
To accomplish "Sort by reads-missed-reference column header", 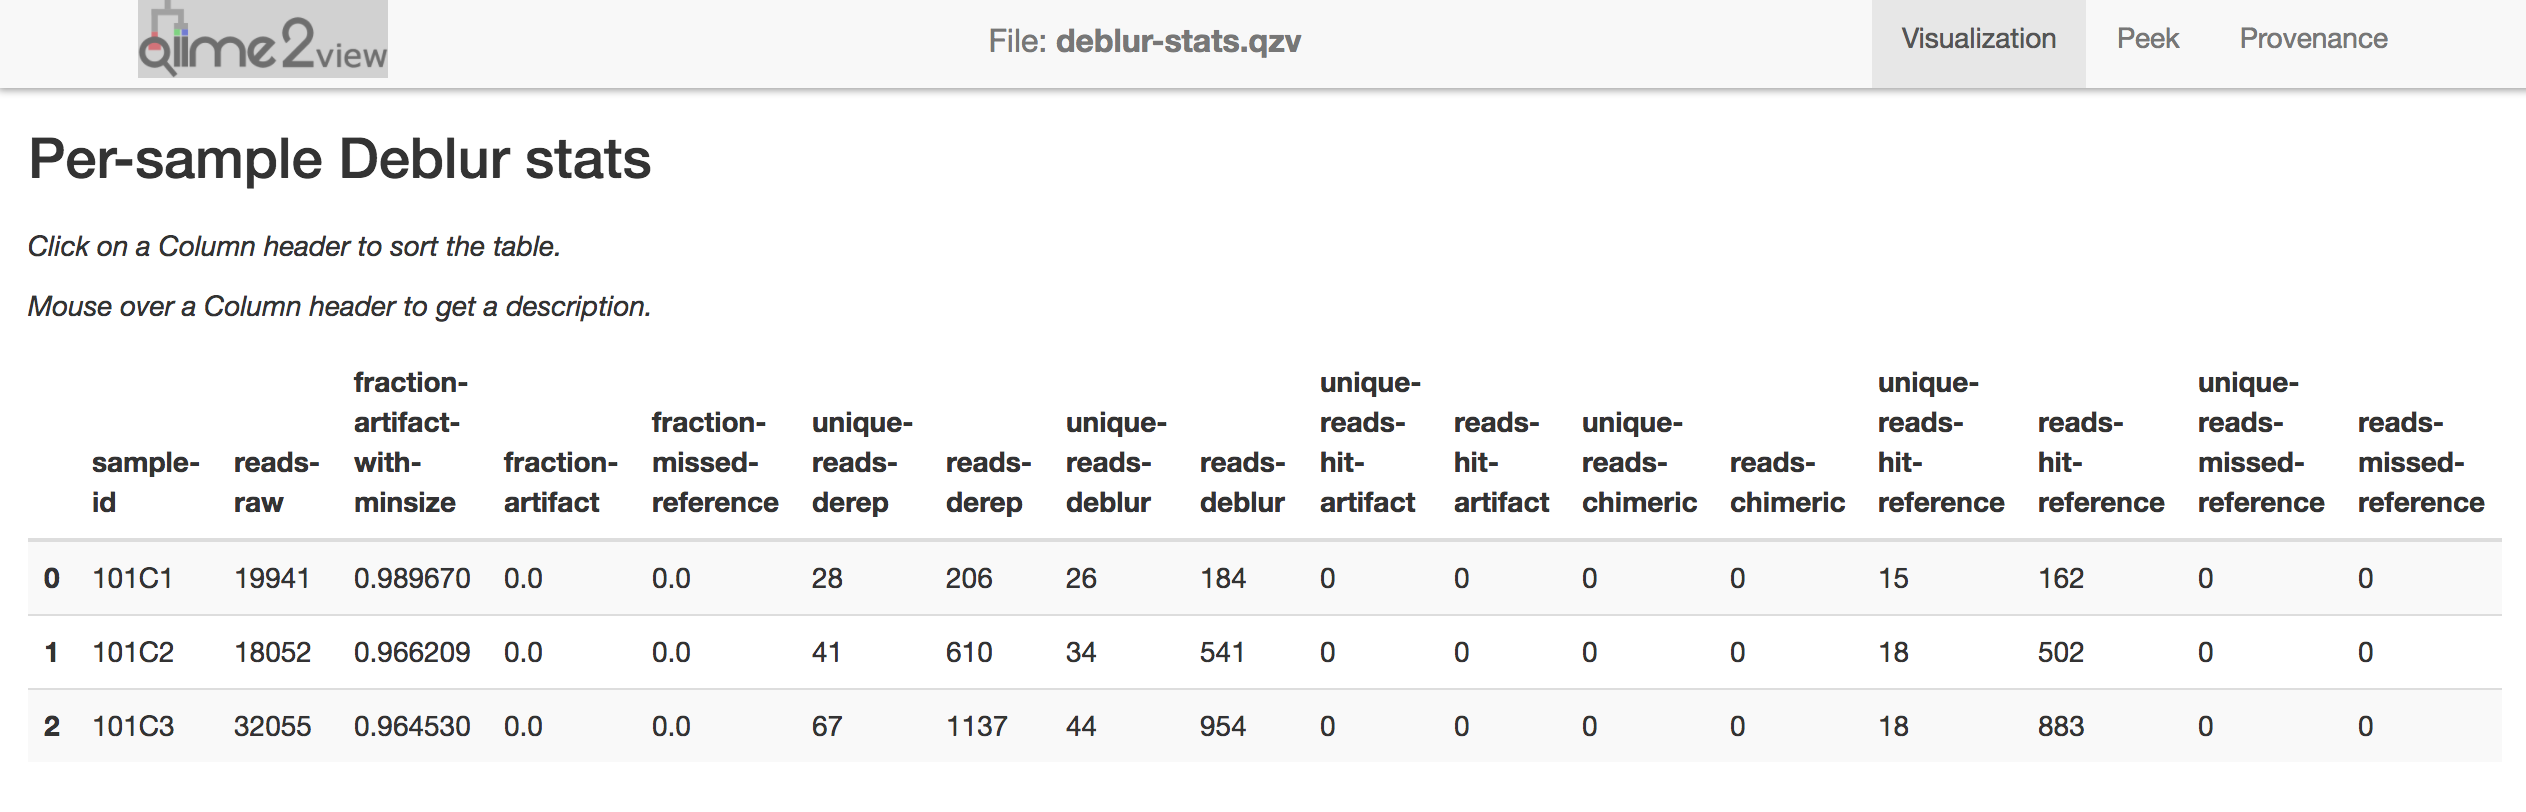I will coord(2420,462).
